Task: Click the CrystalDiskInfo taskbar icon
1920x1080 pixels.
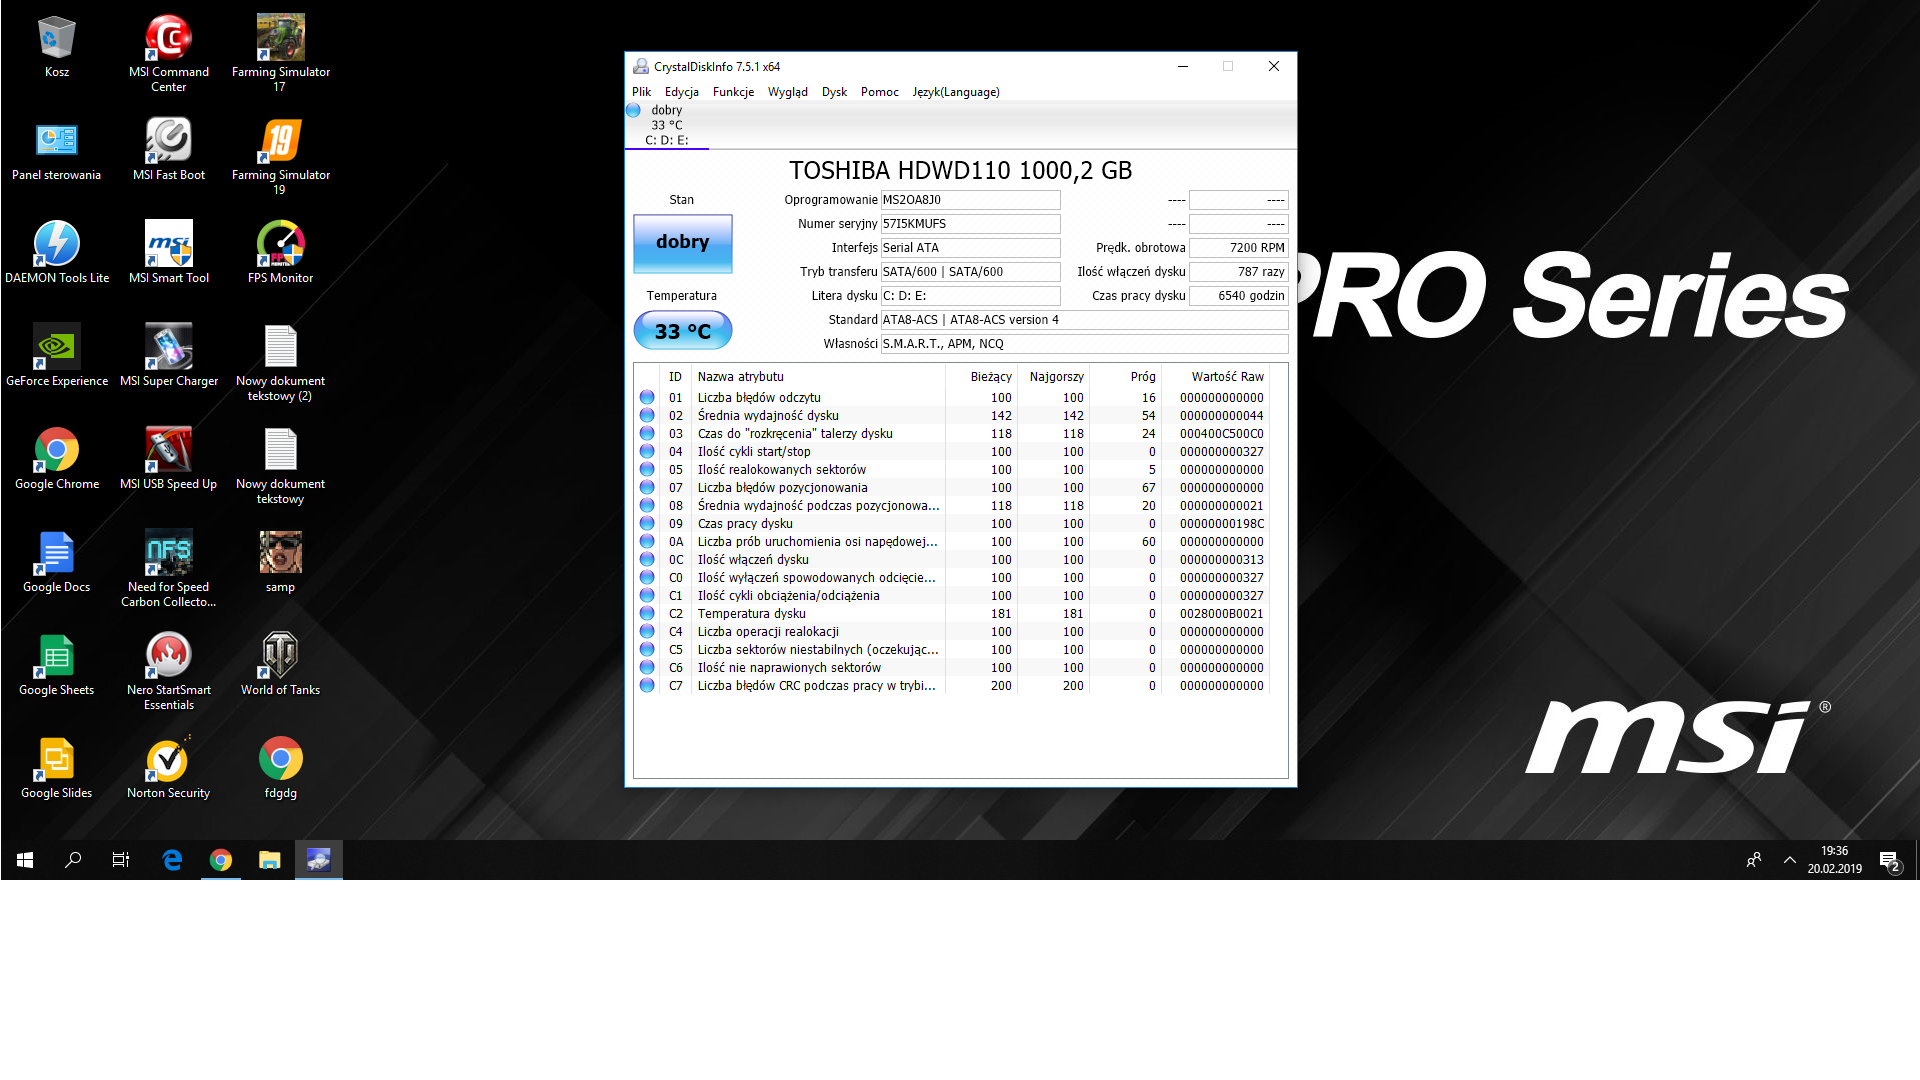Action: click(x=319, y=860)
